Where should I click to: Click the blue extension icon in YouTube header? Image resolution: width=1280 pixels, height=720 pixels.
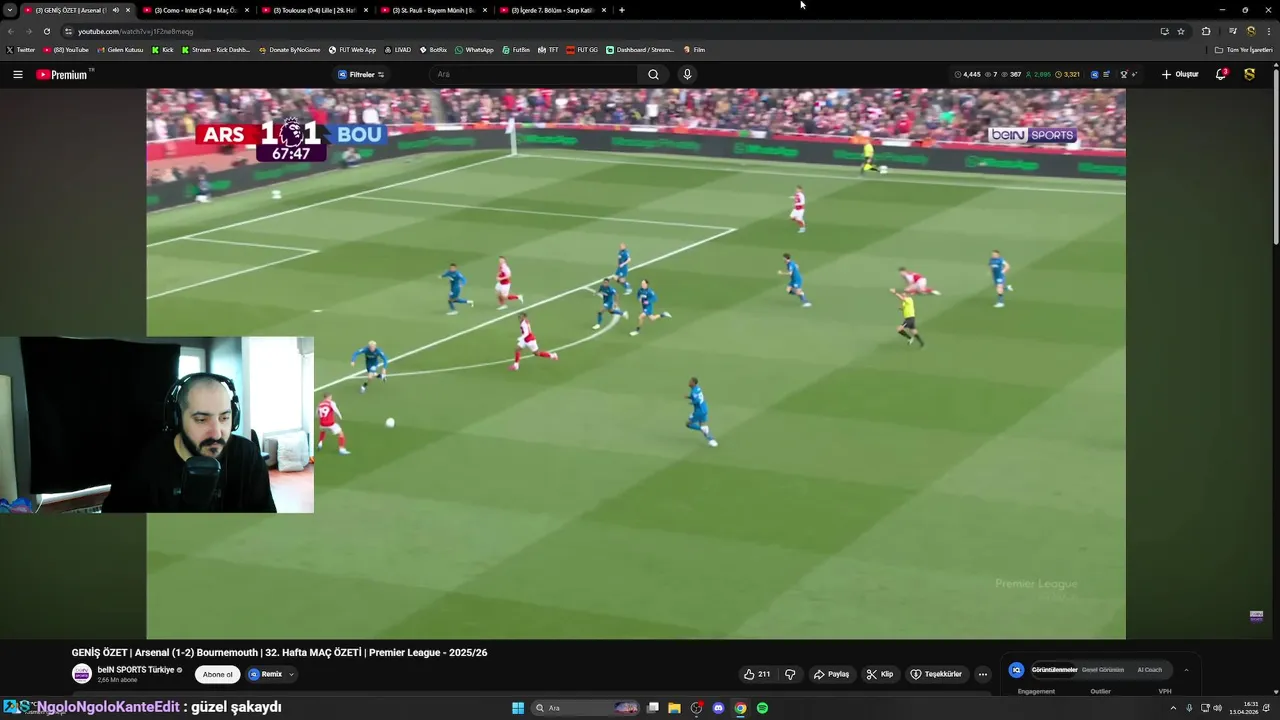click(x=1094, y=74)
